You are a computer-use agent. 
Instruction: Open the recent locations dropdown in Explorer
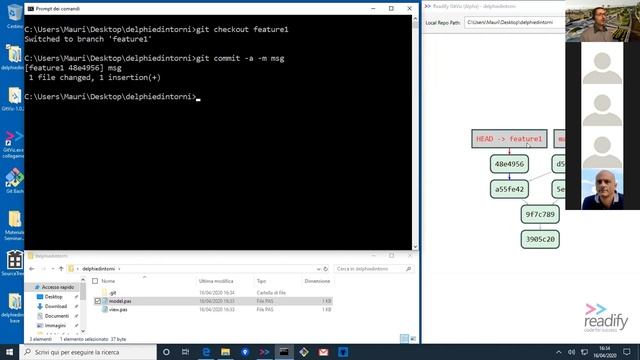pos(53,269)
